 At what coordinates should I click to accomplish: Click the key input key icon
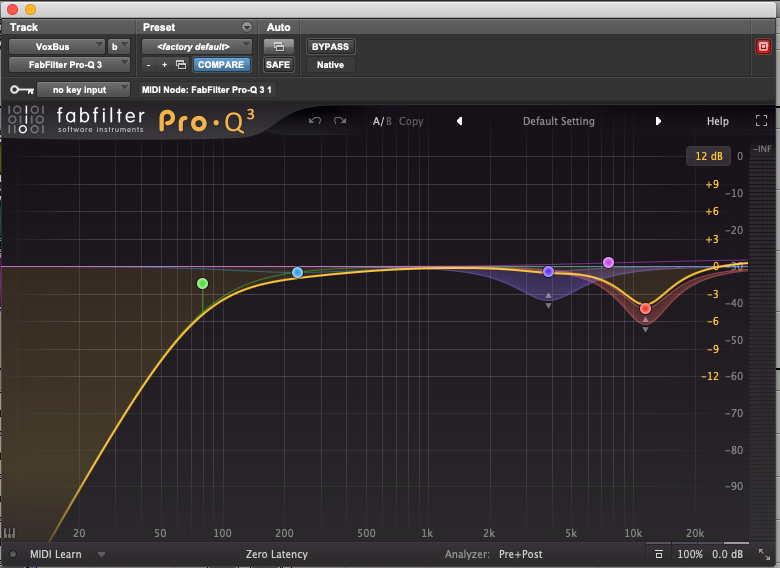click(x=22, y=90)
